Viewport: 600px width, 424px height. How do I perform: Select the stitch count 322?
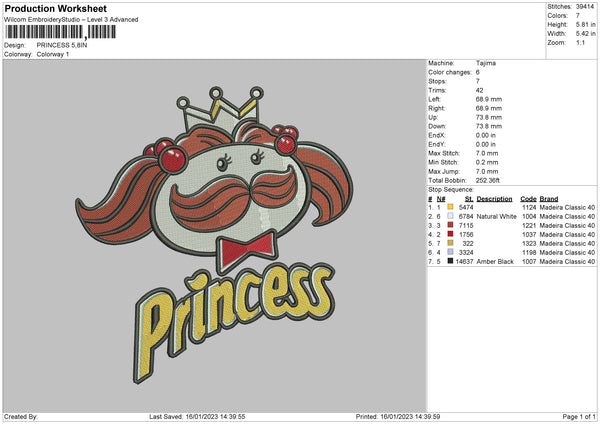(468, 243)
